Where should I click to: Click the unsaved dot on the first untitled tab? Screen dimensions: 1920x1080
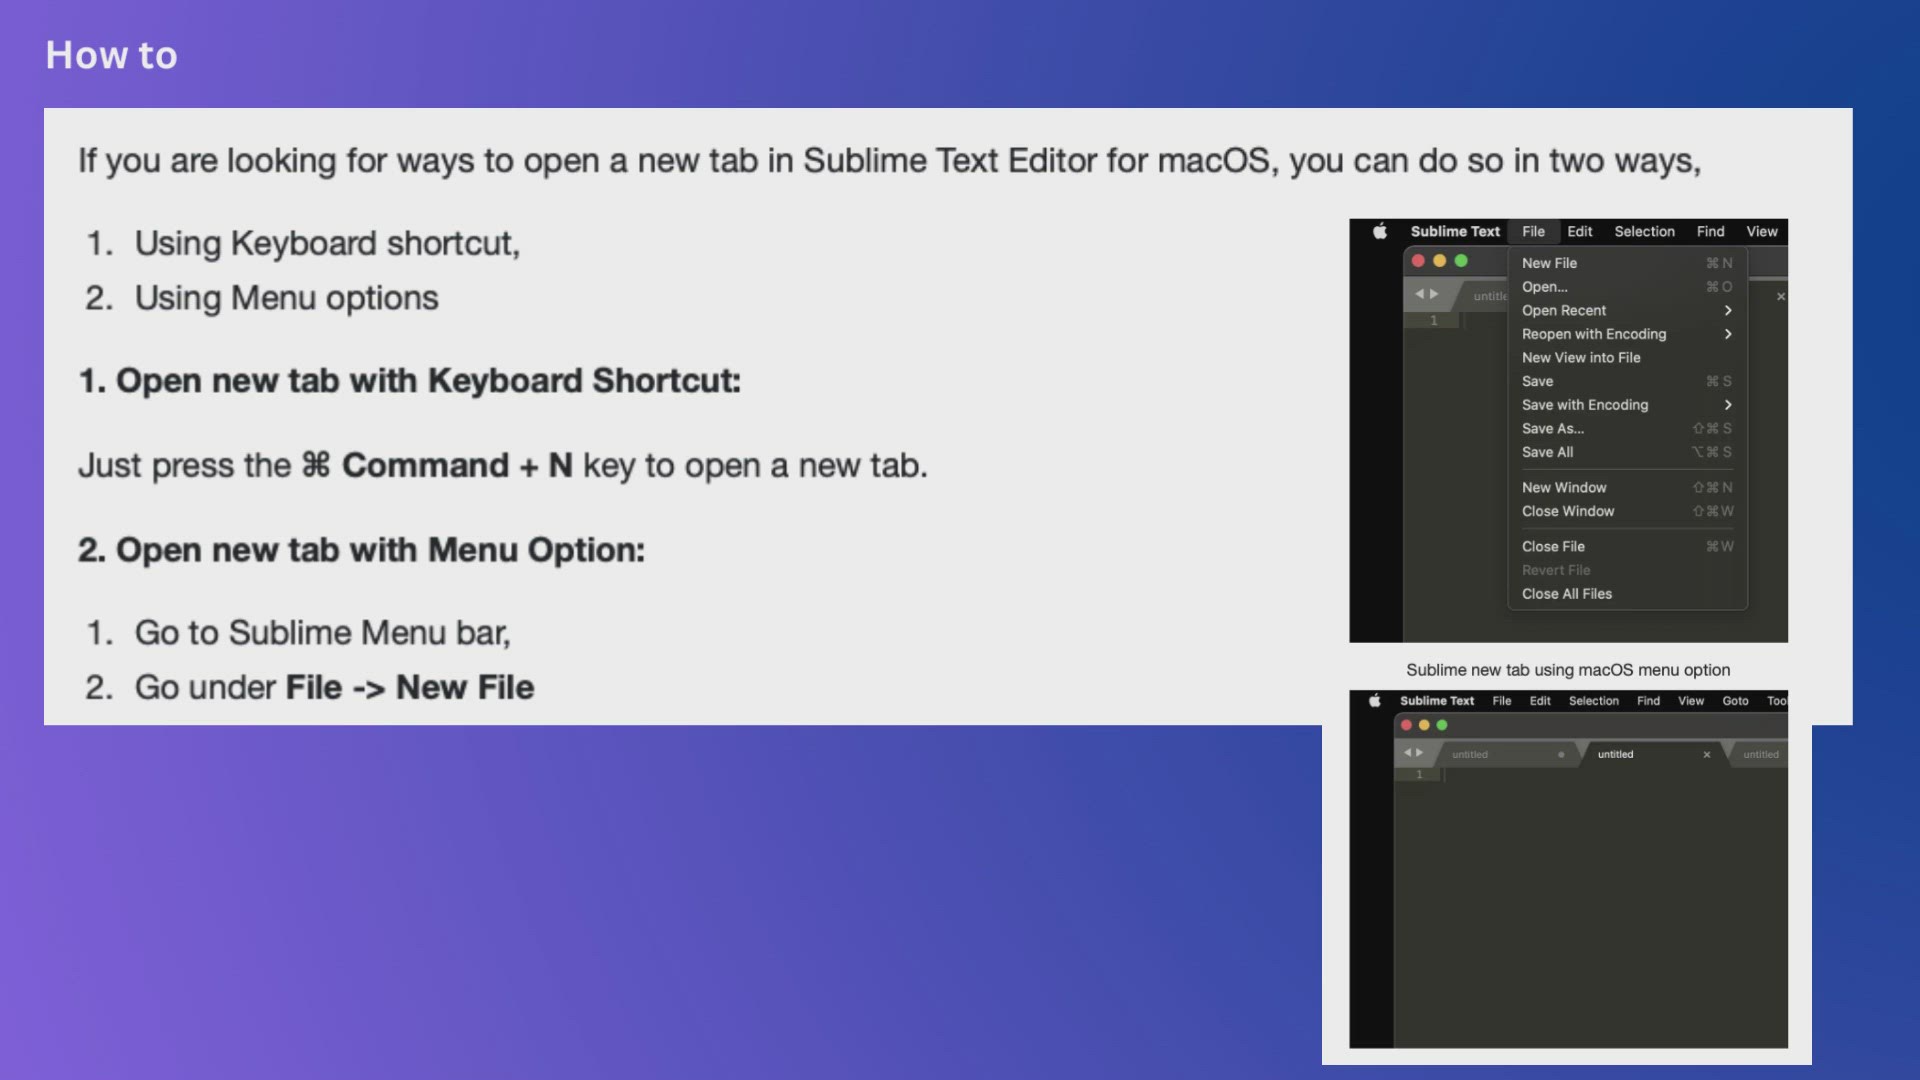(1561, 755)
